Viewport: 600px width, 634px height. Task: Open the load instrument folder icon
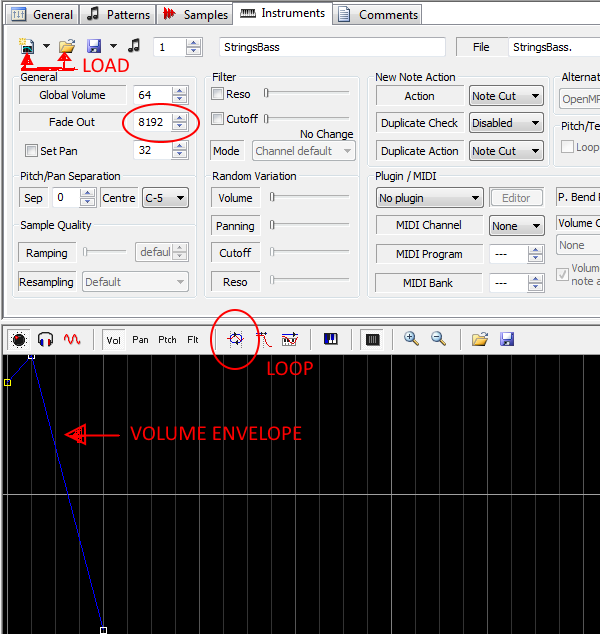[66, 46]
